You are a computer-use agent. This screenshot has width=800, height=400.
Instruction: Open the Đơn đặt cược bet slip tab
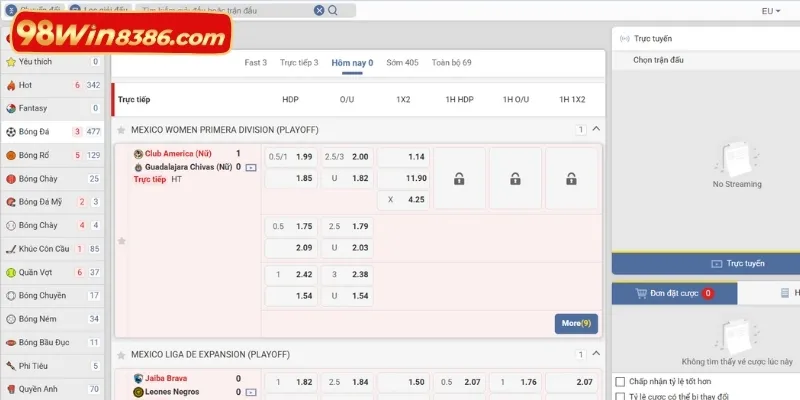coord(674,293)
